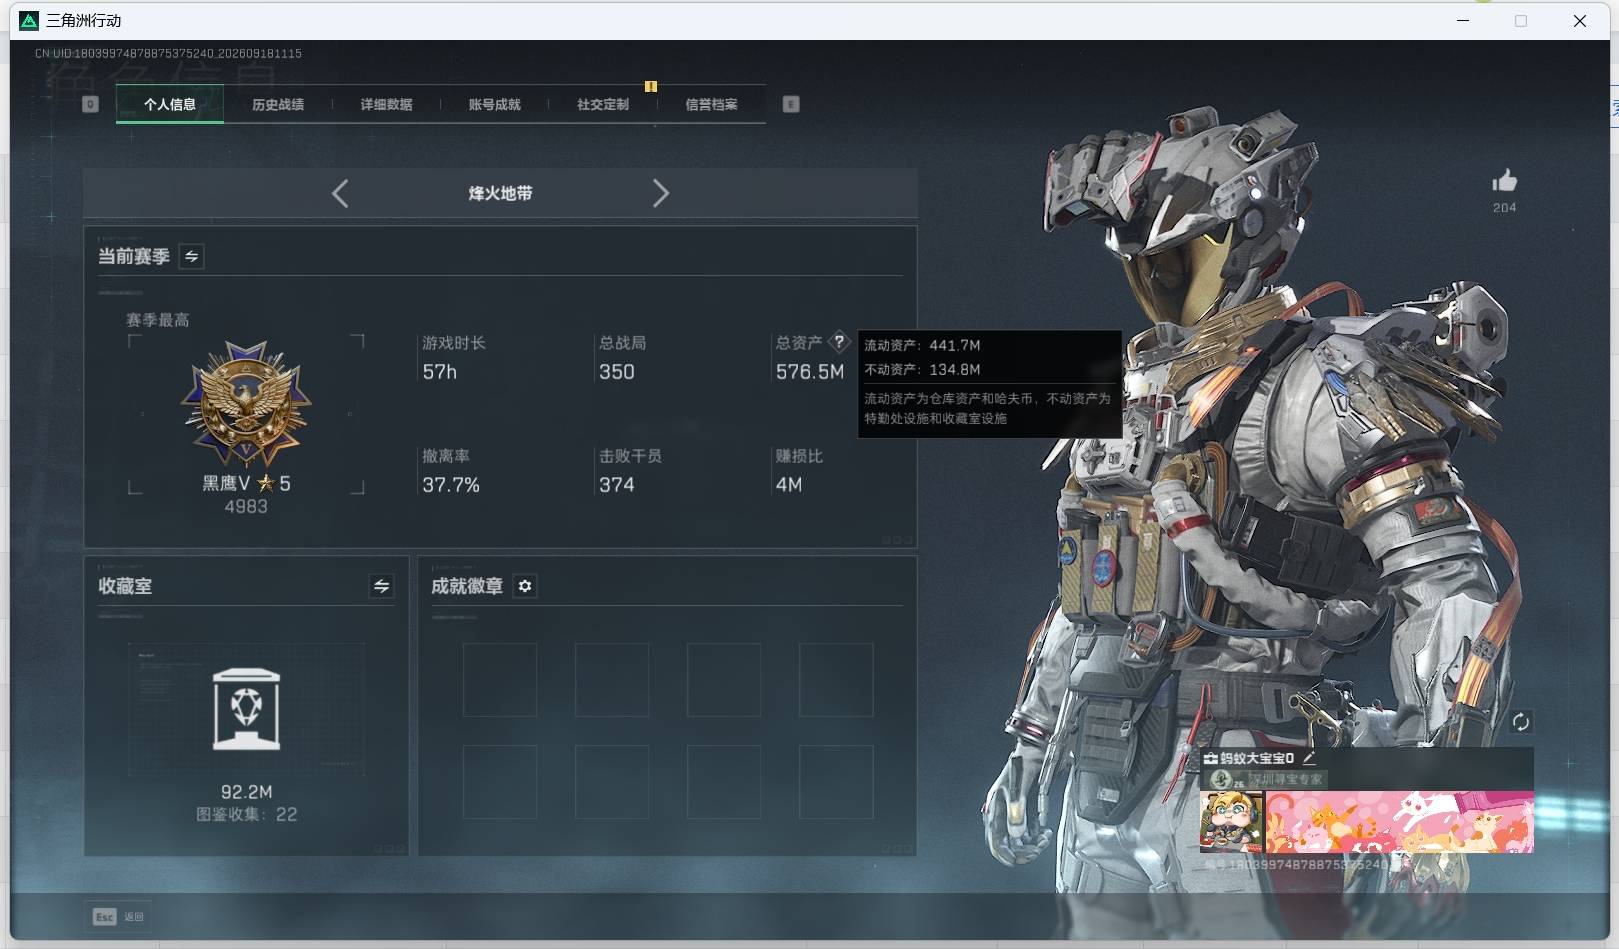Click the Esc 返回 back button
Viewport: 1619px width, 949px height.
point(119,916)
